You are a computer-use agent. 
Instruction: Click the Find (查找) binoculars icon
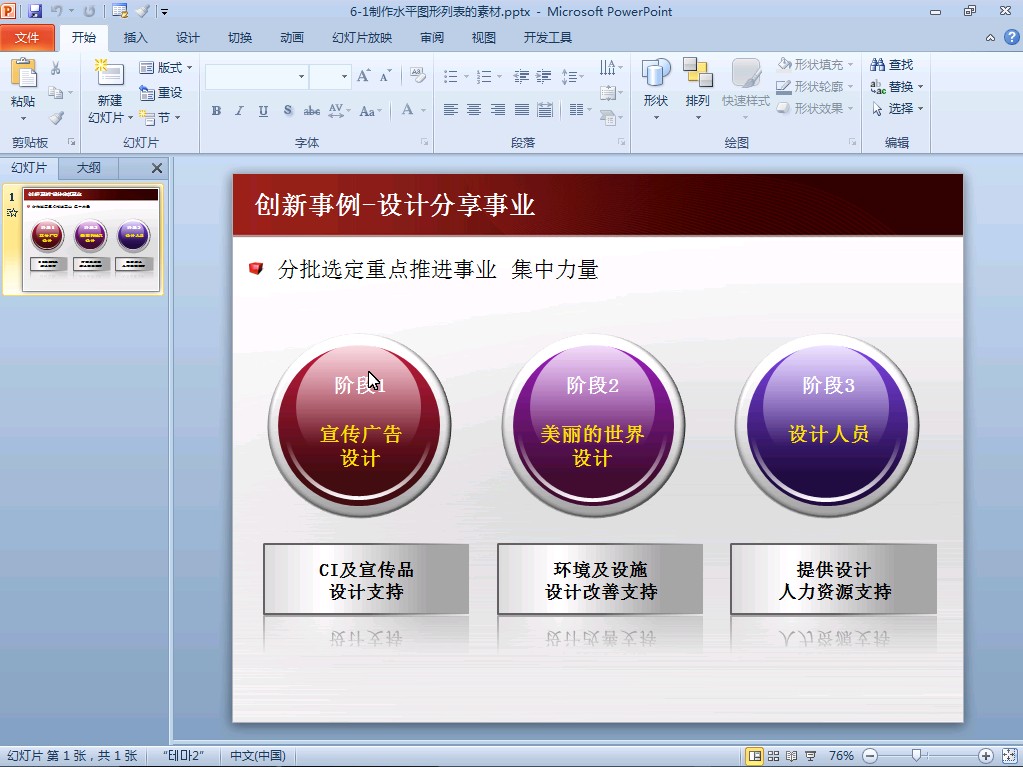coord(878,65)
